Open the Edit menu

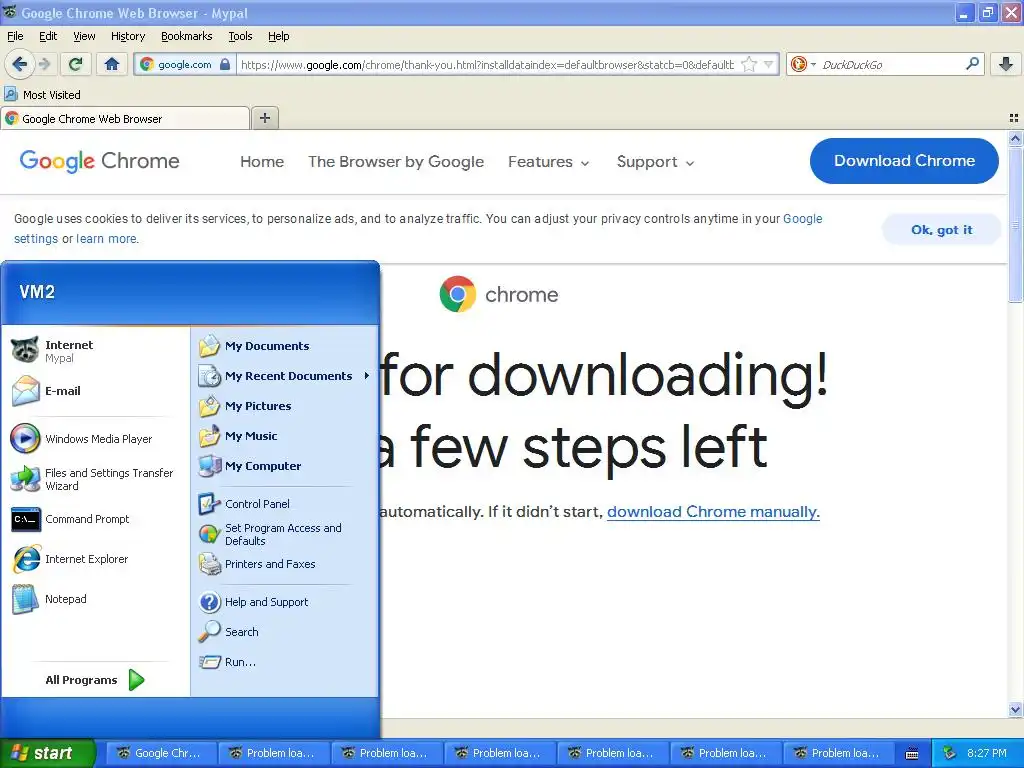click(48, 36)
